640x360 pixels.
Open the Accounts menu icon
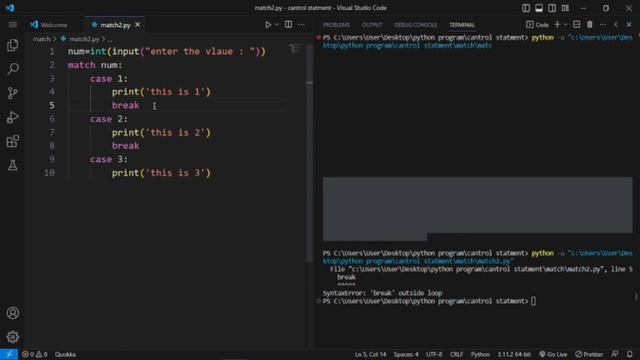pos(13,313)
